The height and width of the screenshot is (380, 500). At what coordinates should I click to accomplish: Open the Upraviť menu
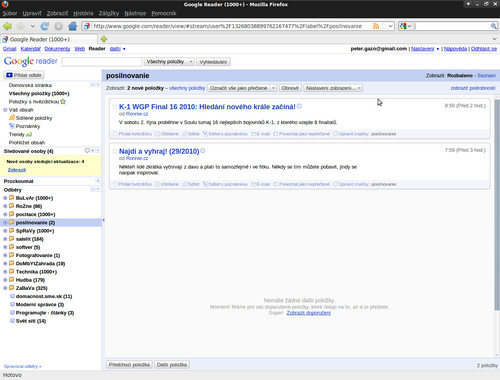click(32, 13)
